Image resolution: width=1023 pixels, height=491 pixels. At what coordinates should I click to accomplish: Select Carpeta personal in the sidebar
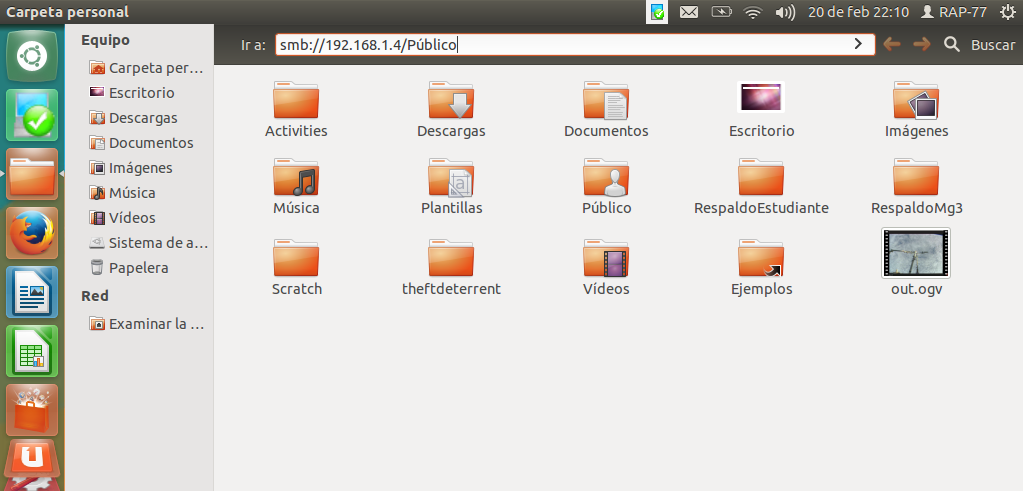146,68
